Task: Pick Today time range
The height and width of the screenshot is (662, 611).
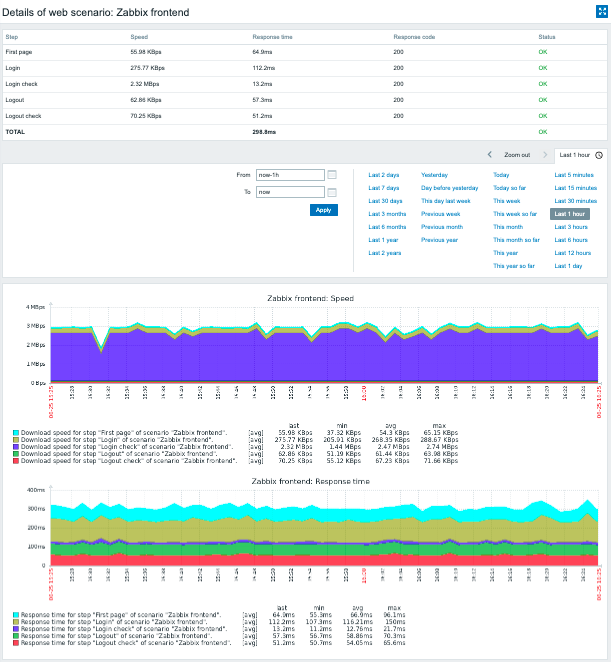Action: pos(501,175)
